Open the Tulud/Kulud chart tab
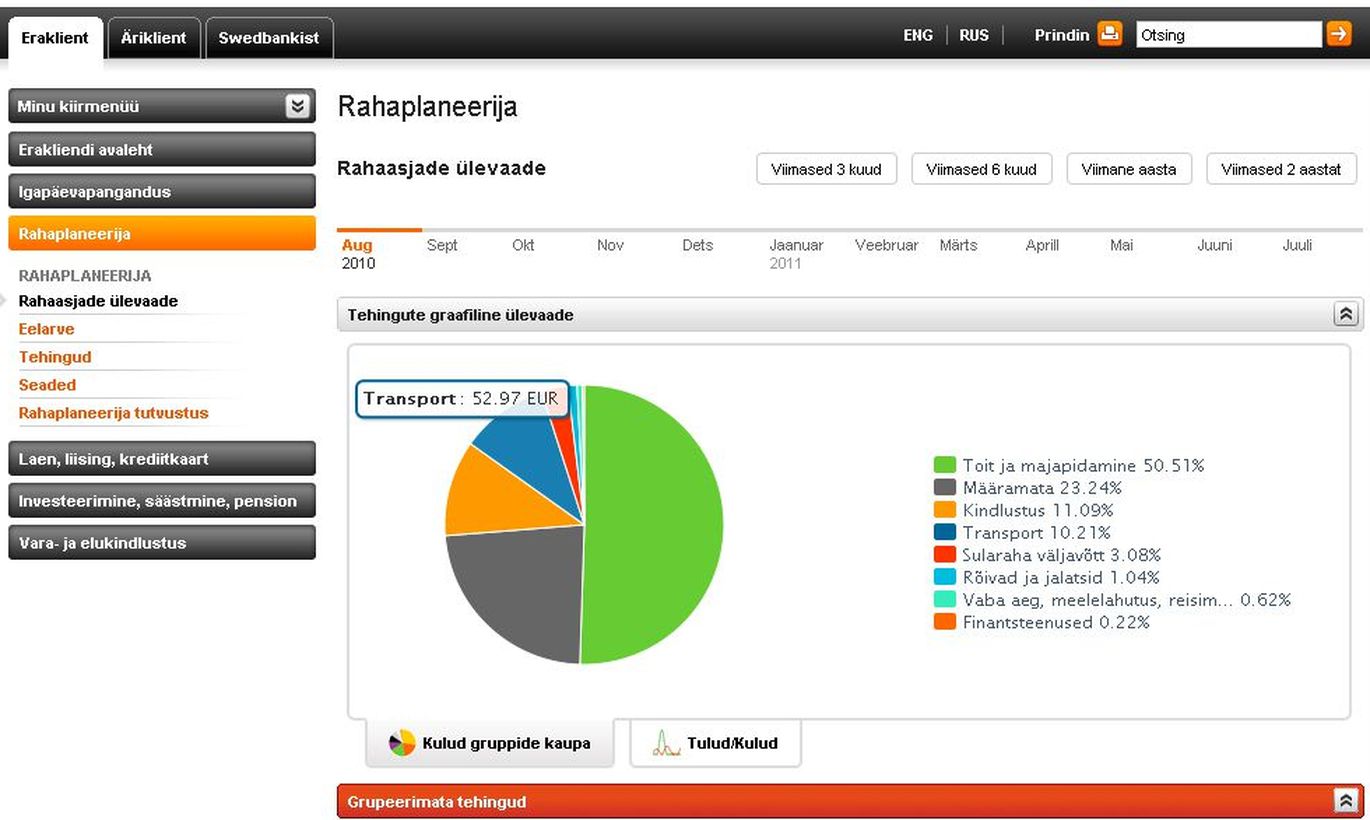Screen dimensions: 1370x820 tap(716, 743)
